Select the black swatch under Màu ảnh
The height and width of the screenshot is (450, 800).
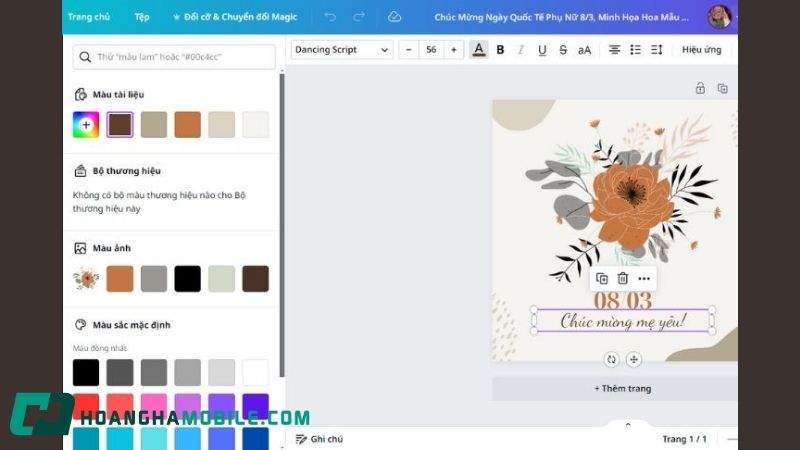click(x=187, y=279)
